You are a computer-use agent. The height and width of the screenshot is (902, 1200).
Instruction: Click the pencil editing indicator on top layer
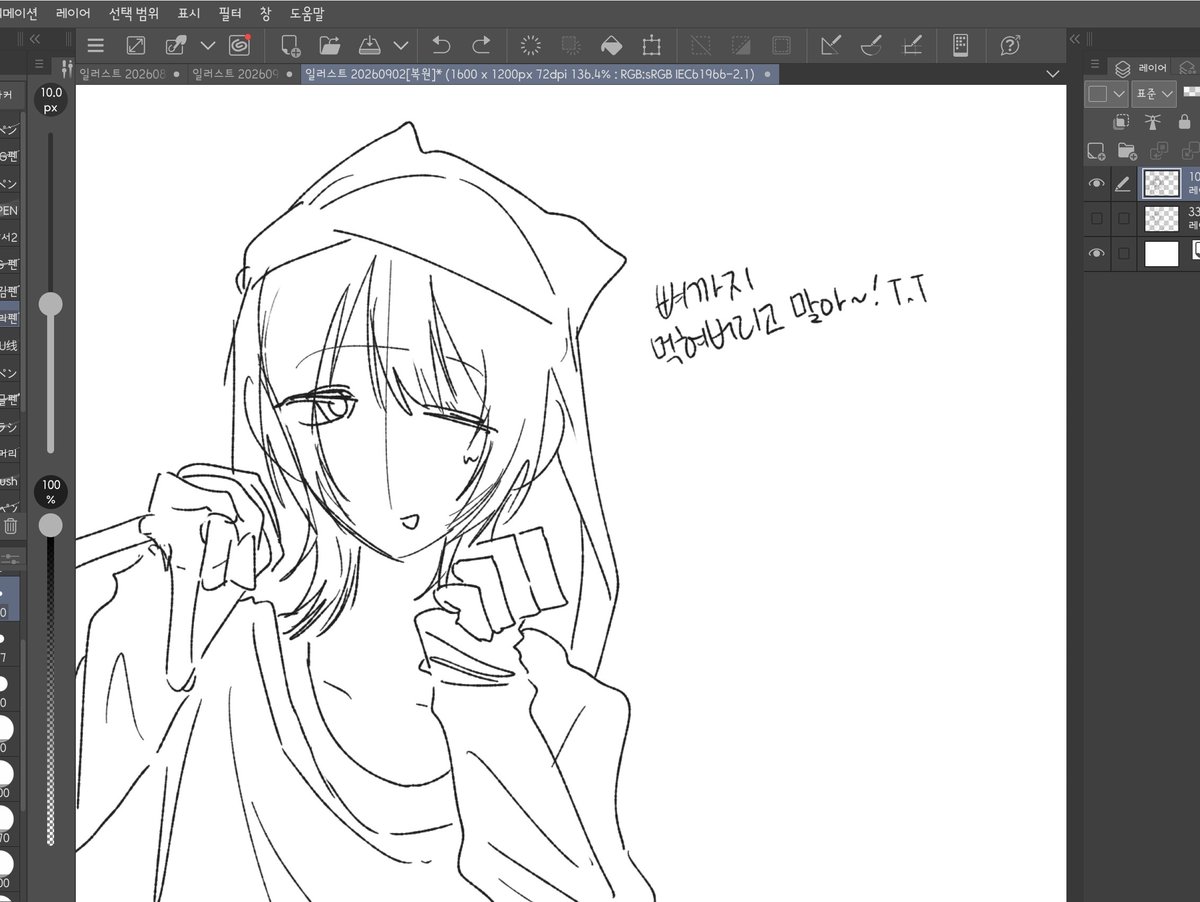click(1123, 184)
